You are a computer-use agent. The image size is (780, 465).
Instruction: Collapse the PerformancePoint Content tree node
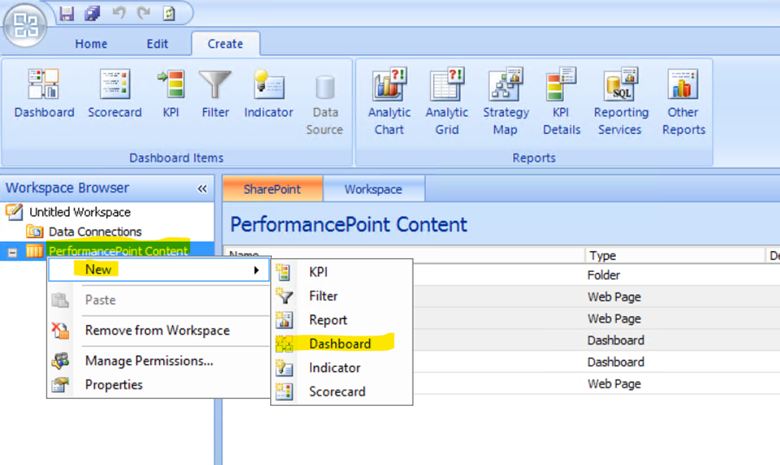(x=12, y=253)
